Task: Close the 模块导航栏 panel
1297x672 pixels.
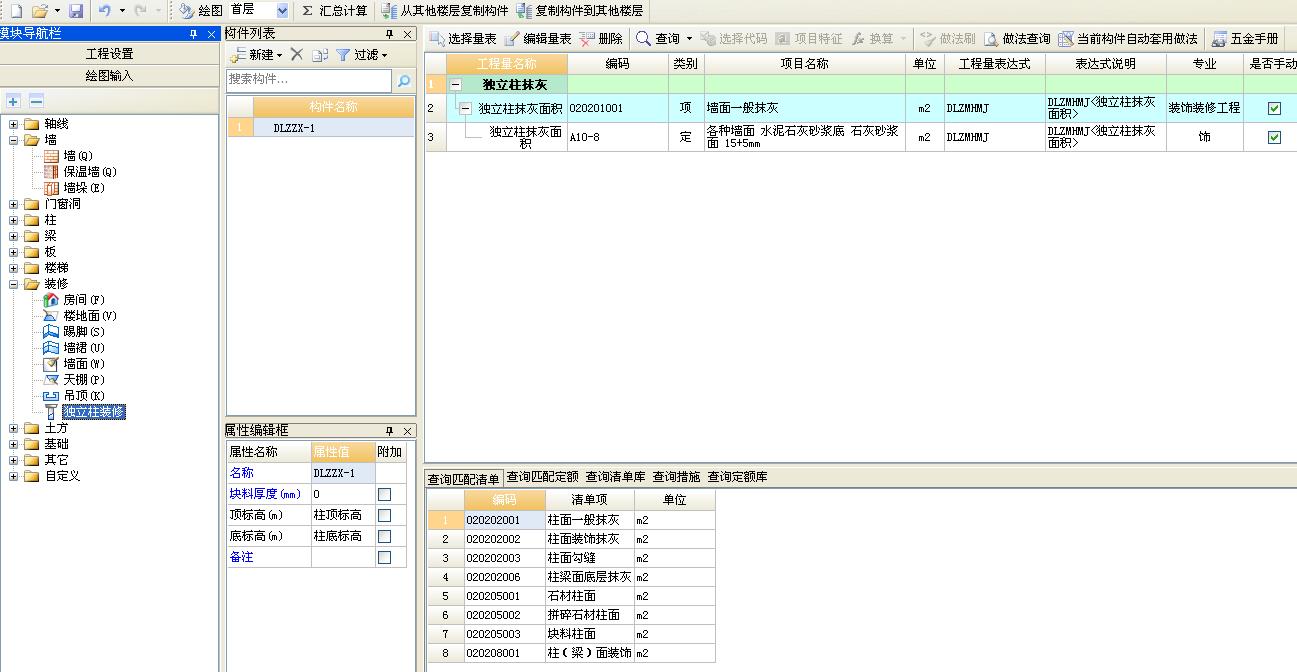Action: [211, 34]
